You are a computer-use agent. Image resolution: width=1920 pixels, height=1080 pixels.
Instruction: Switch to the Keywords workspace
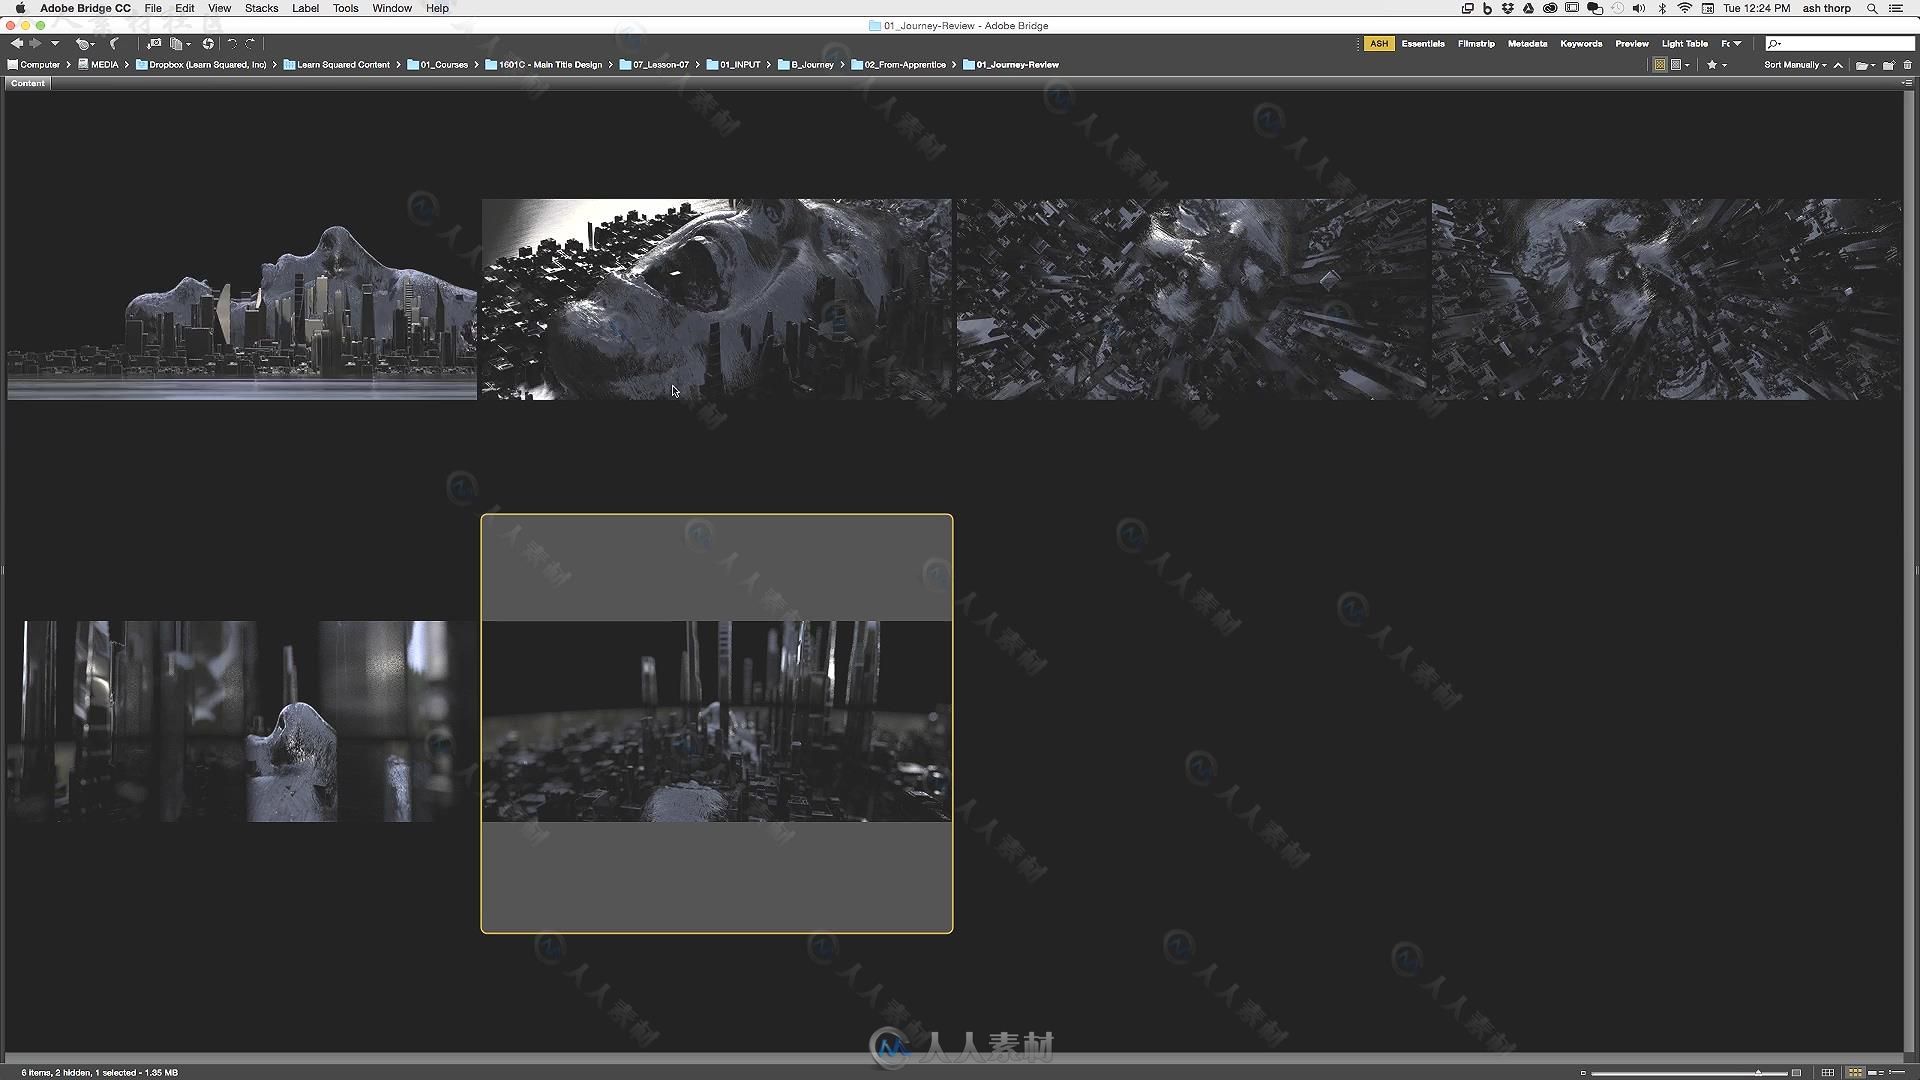point(1581,44)
